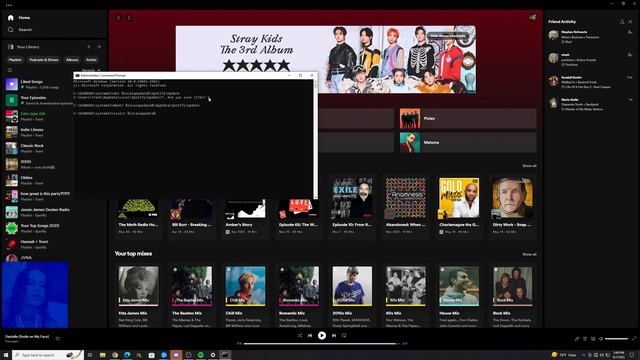
Task: Select the Artists filter chip
Action: [91, 60]
